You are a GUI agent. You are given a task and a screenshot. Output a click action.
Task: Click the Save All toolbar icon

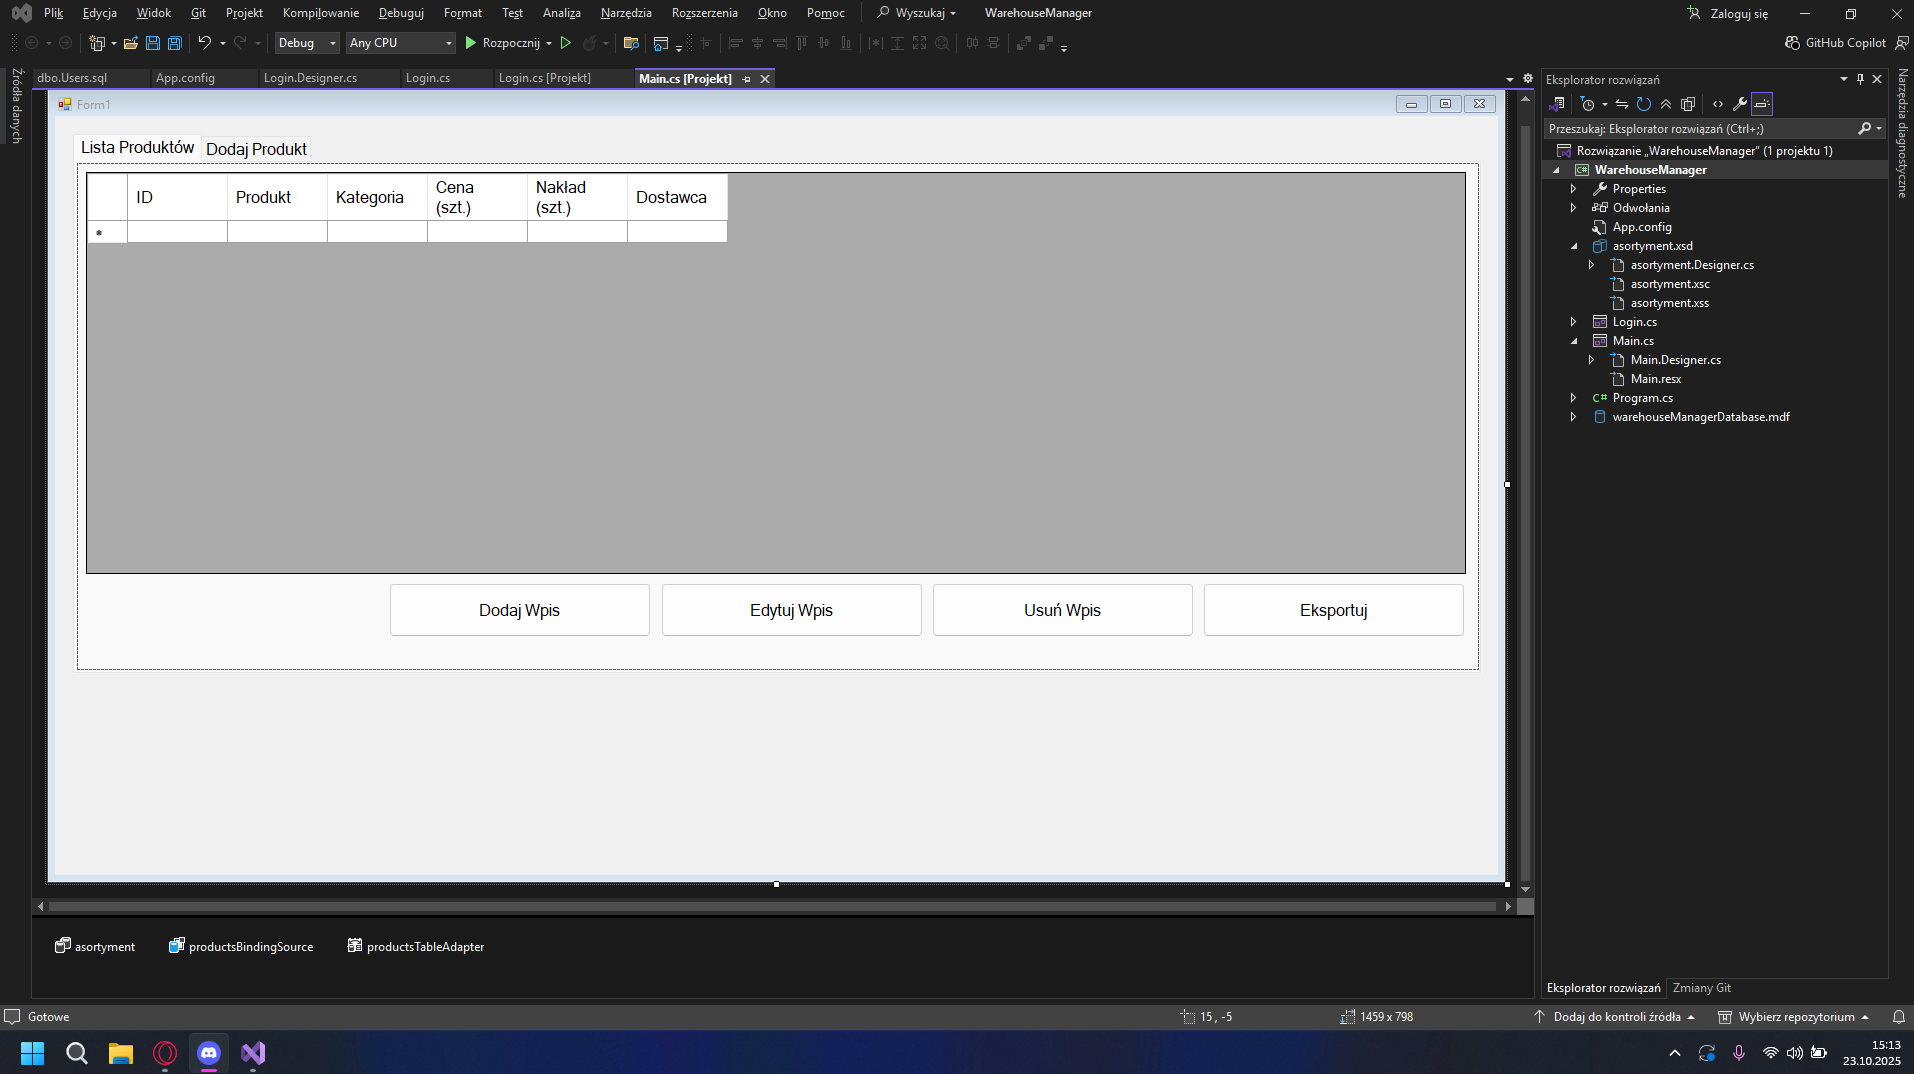(x=174, y=43)
